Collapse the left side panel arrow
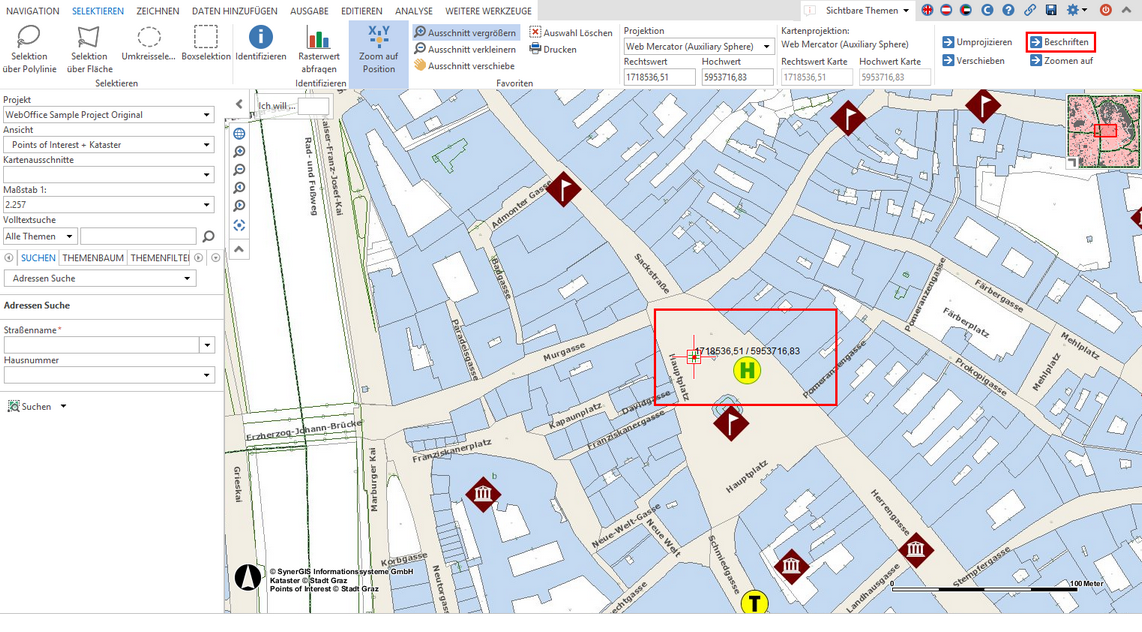This screenshot has height=632, width=1142. point(239,104)
